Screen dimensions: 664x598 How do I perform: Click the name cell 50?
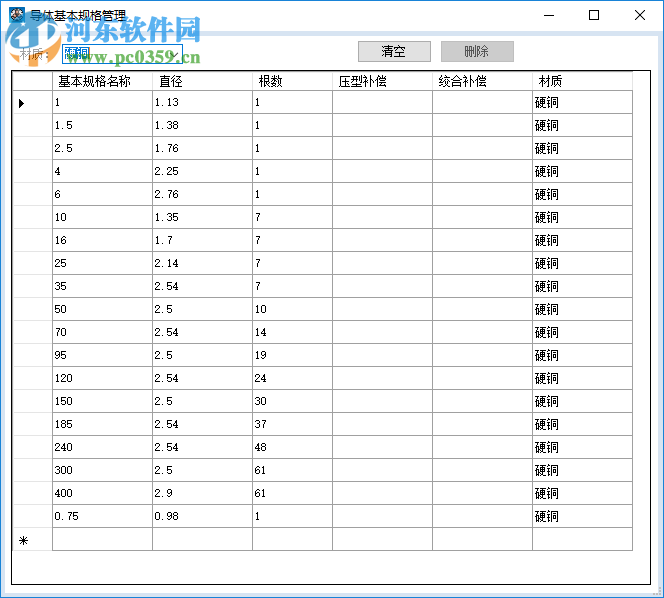point(102,309)
